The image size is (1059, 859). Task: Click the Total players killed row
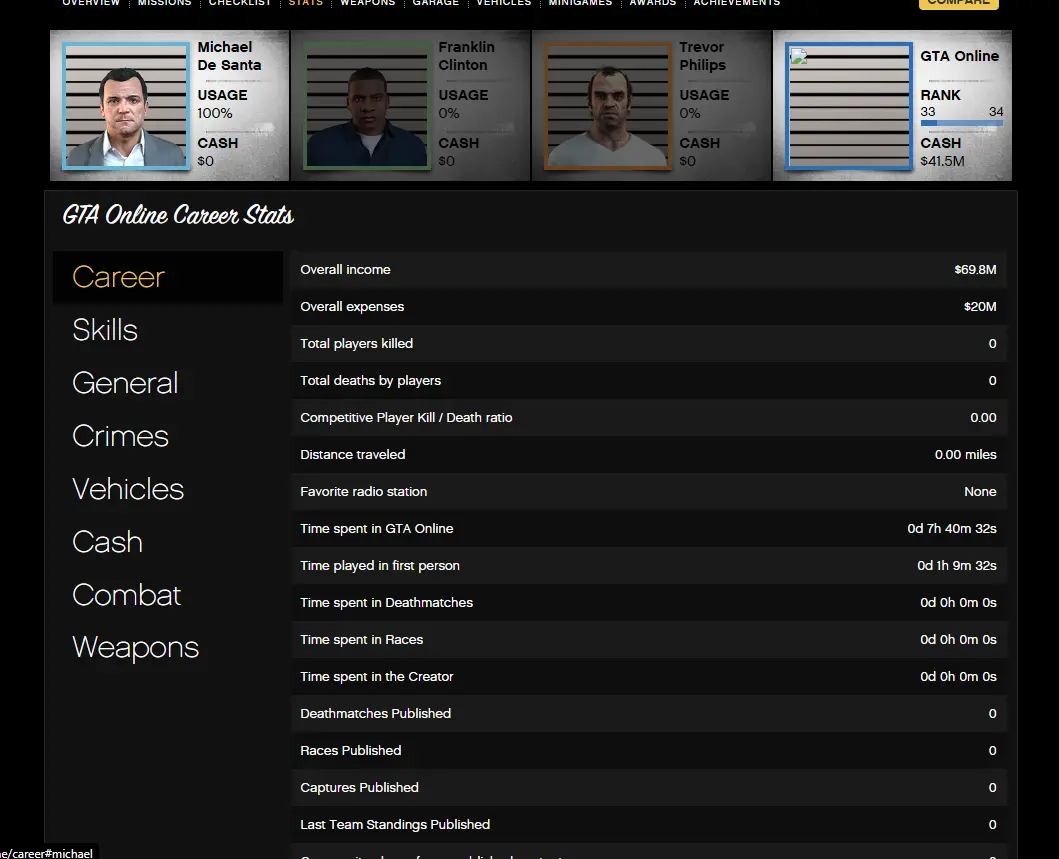tap(649, 344)
